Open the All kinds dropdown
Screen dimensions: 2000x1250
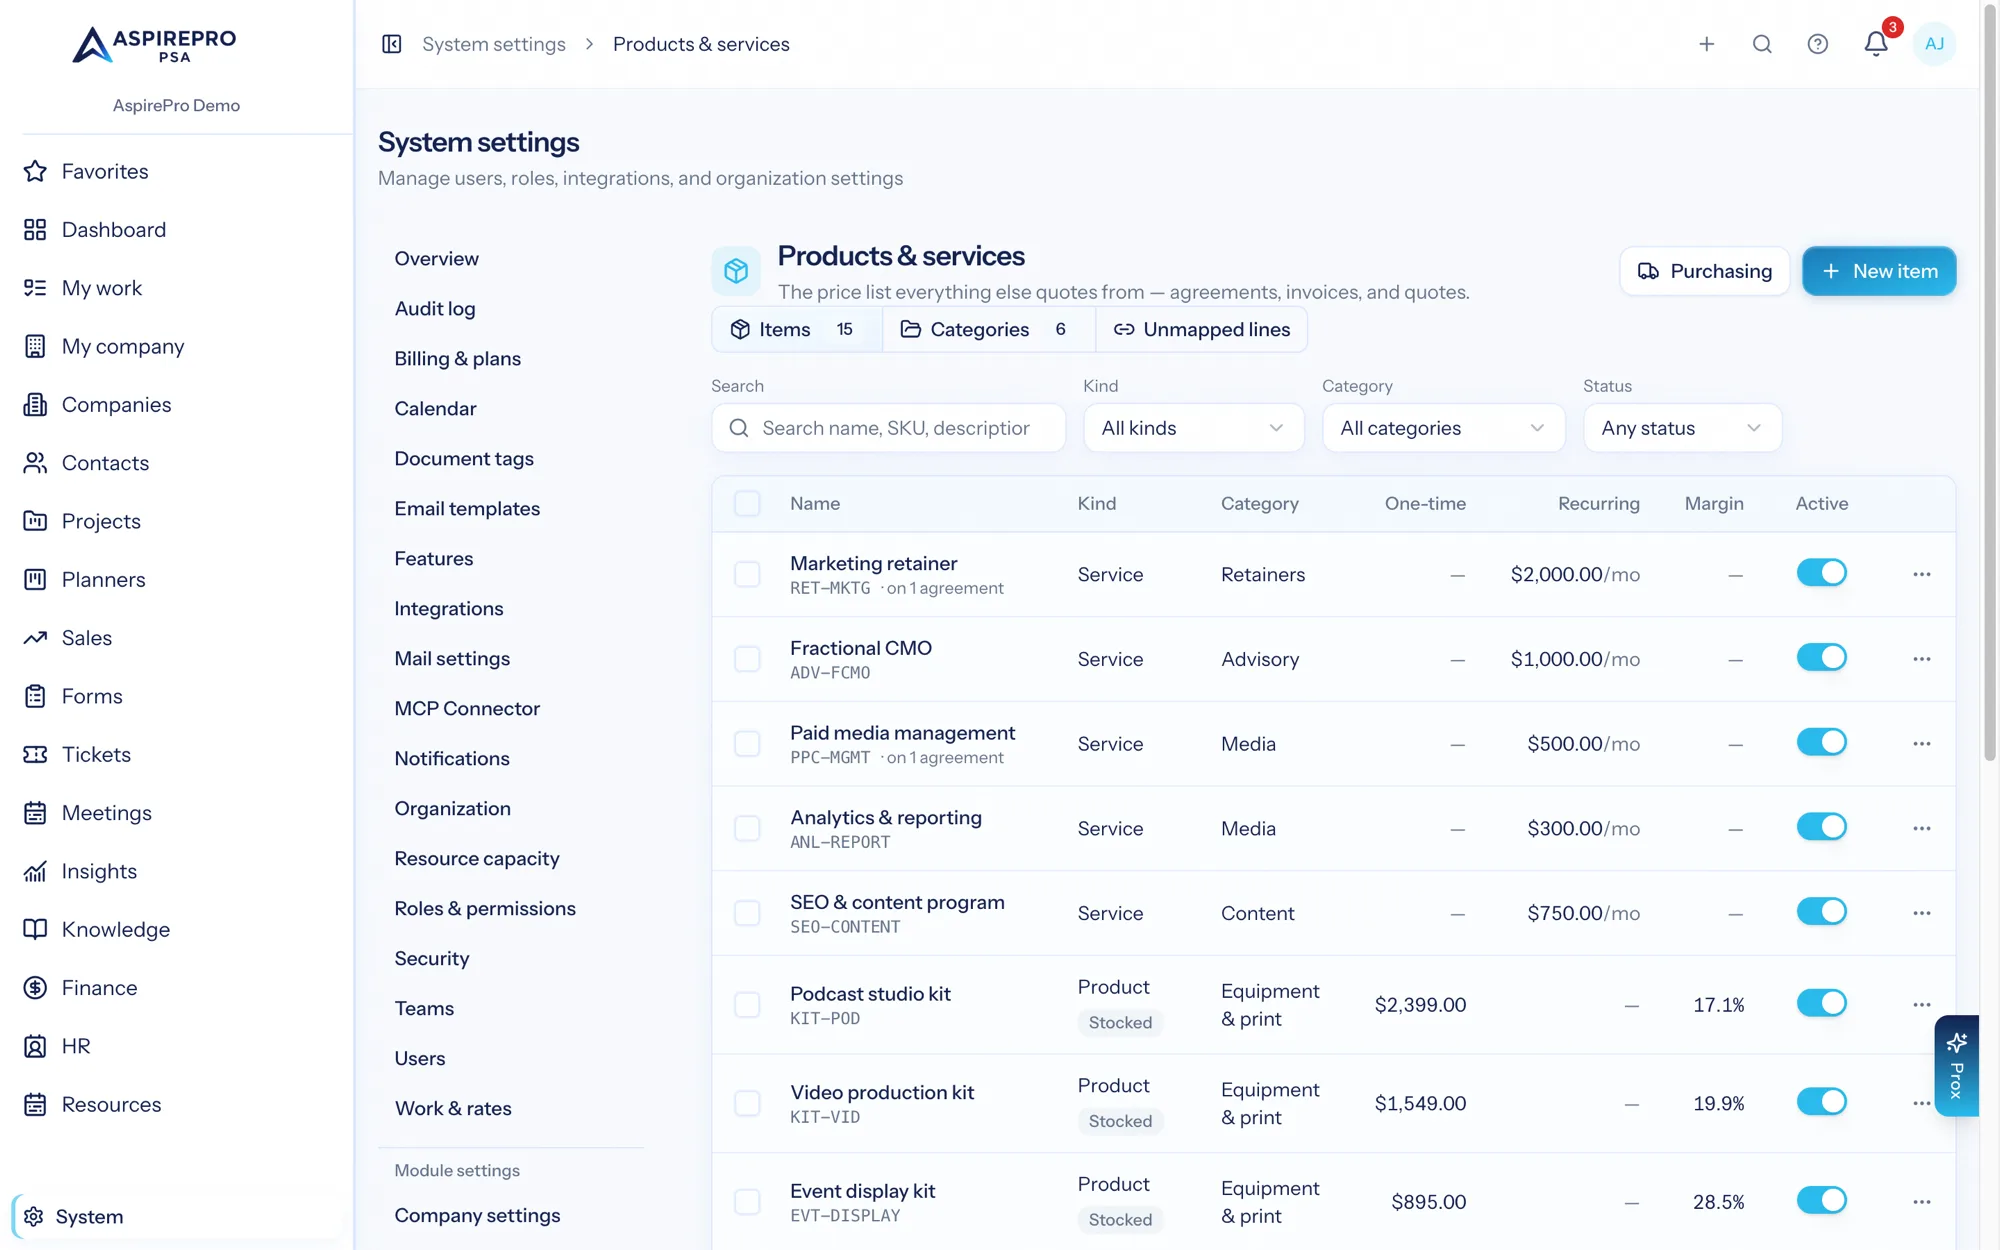coord(1193,428)
